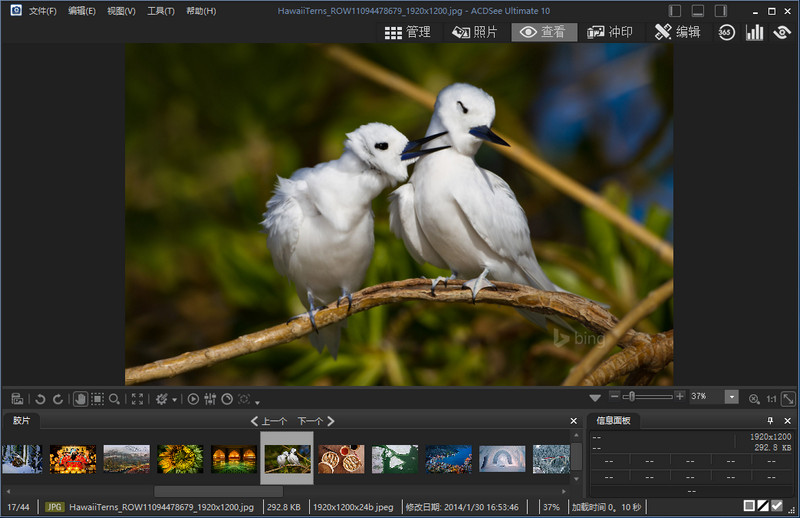Rotate the image left
The height and width of the screenshot is (518, 800).
(x=41, y=398)
